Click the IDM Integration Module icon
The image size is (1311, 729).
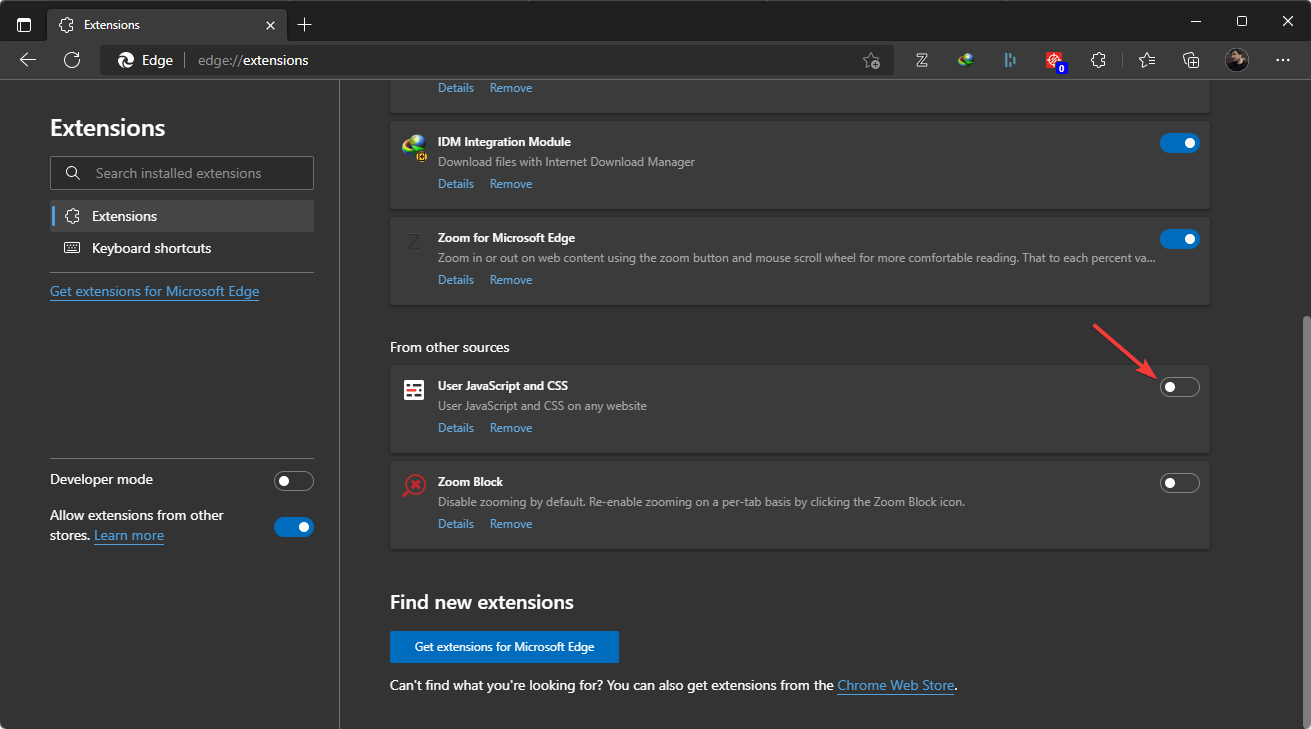[x=414, y=147]
